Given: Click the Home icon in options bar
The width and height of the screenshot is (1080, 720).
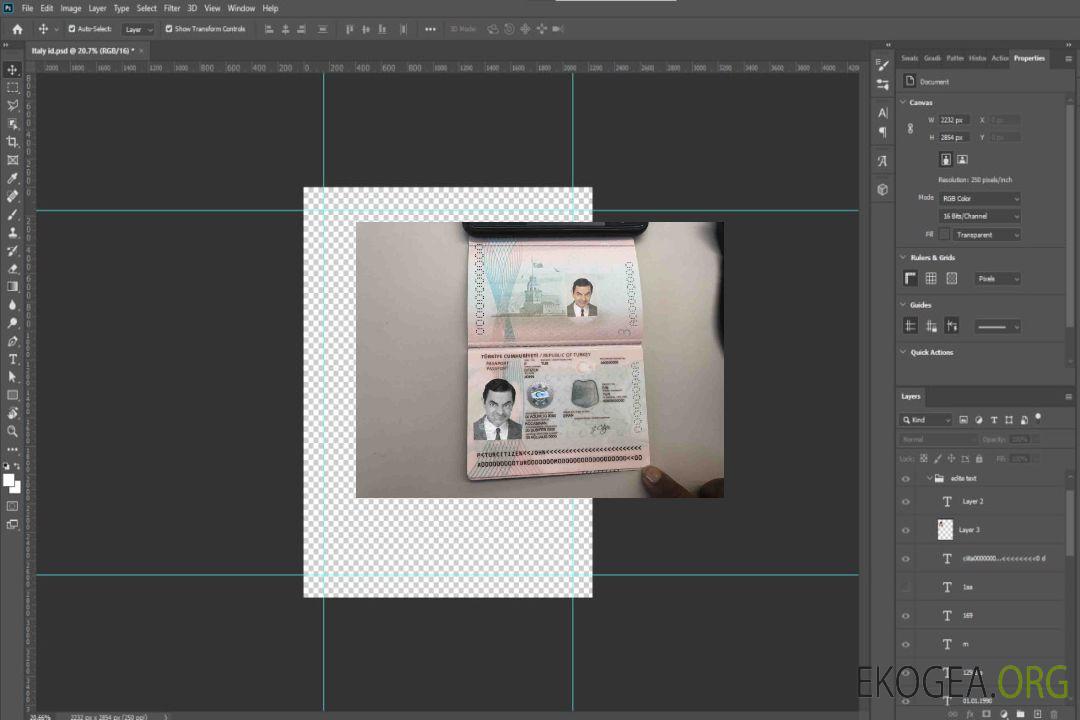Looking at the screenshot, I should (17, 29).
